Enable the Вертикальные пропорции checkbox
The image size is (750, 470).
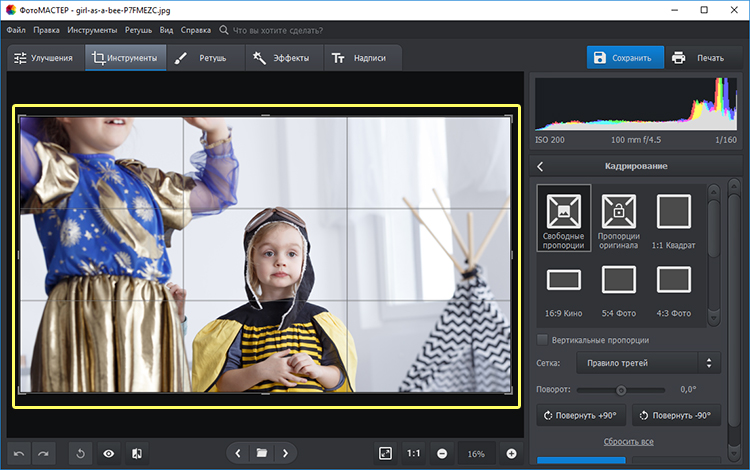click(543, 340)
